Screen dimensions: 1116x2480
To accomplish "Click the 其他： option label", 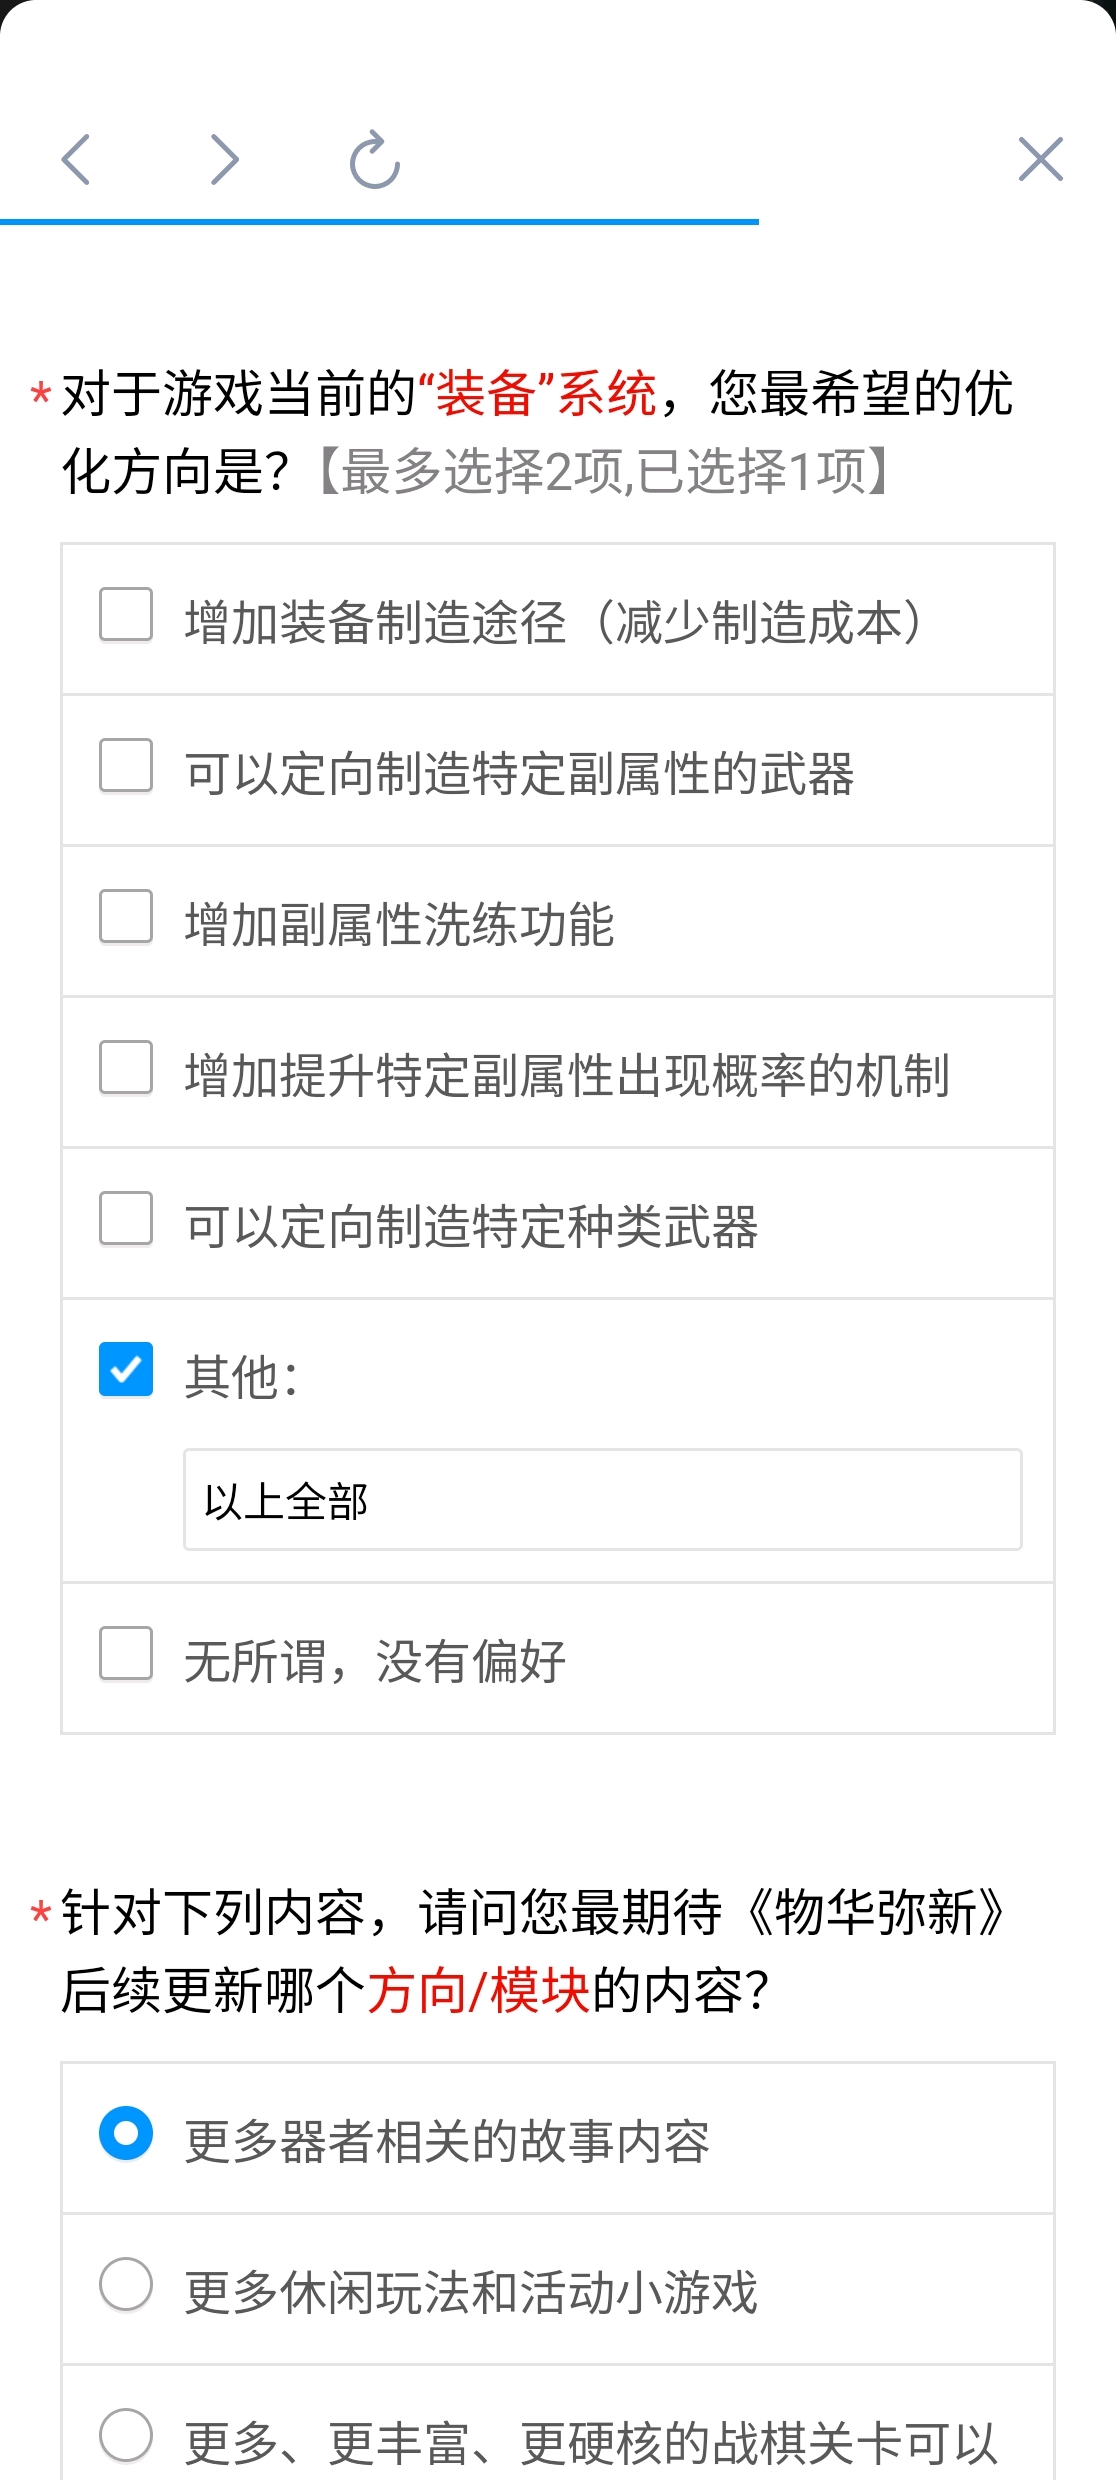I will pyautogui.click(x=241, y=1377).
